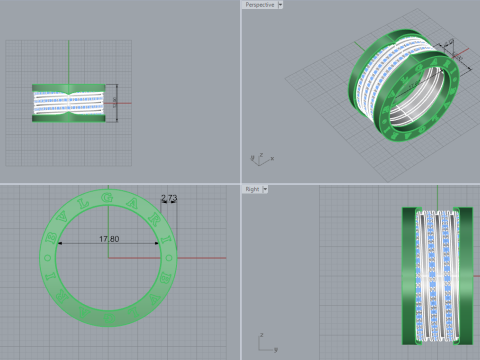Click the green ring in the Perspective view
Image resolution: width=480 pixels, height=360 pixels.
point(404,85)
